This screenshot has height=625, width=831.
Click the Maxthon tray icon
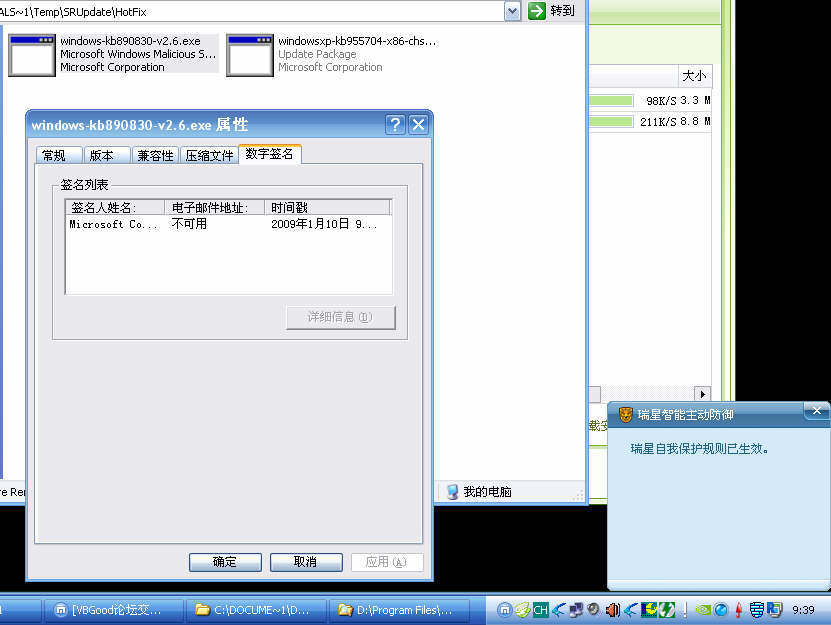click(x=504, y=610)
